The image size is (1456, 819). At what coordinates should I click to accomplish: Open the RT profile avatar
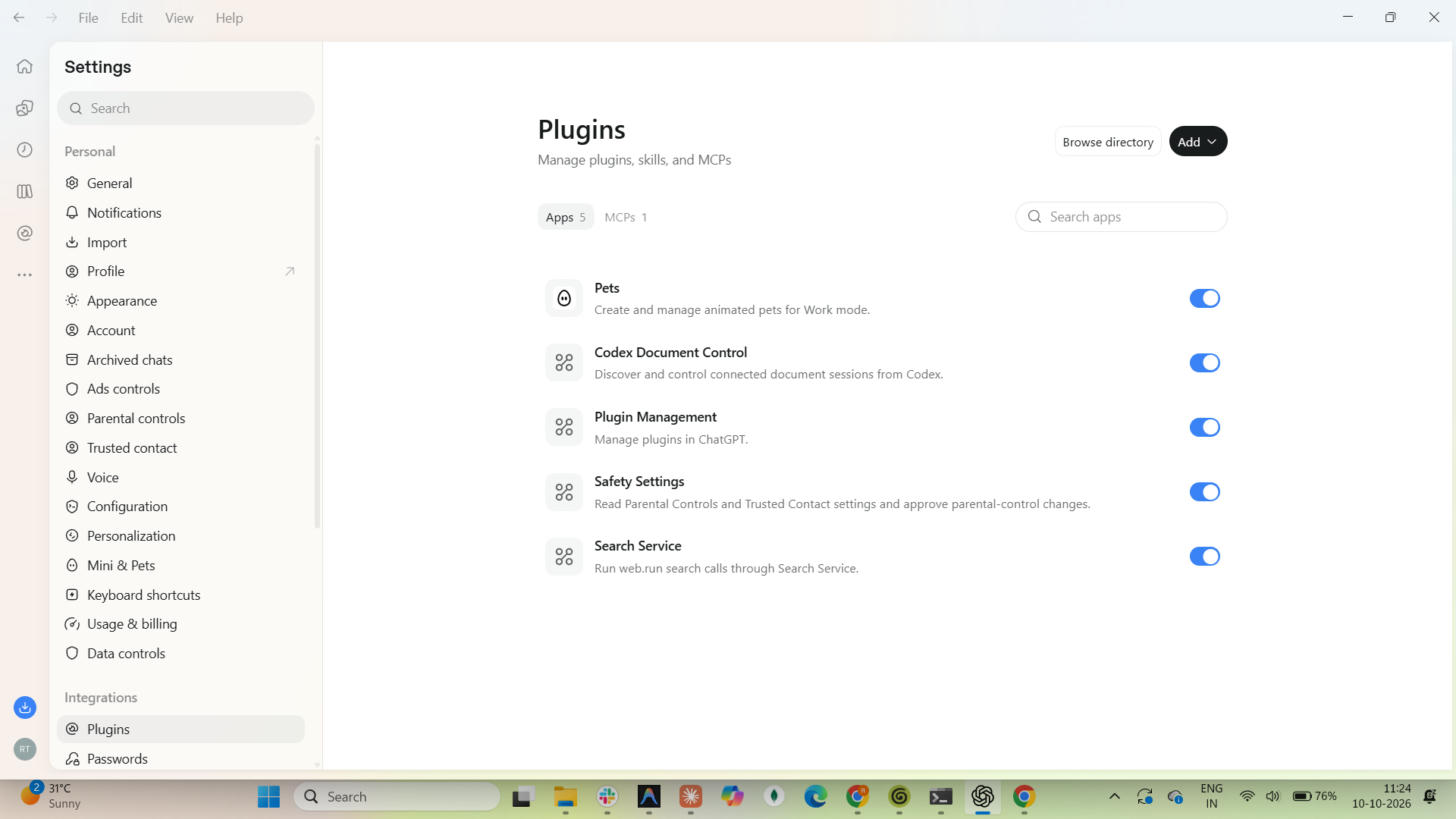25,748
